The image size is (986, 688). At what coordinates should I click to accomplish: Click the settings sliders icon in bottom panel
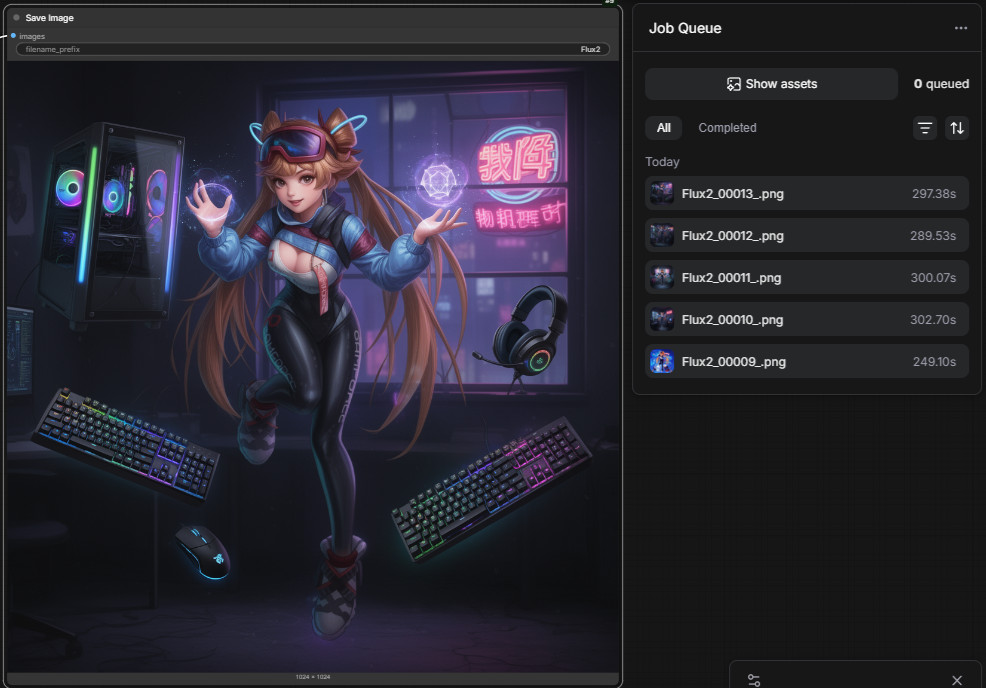(x=754, y=680)
